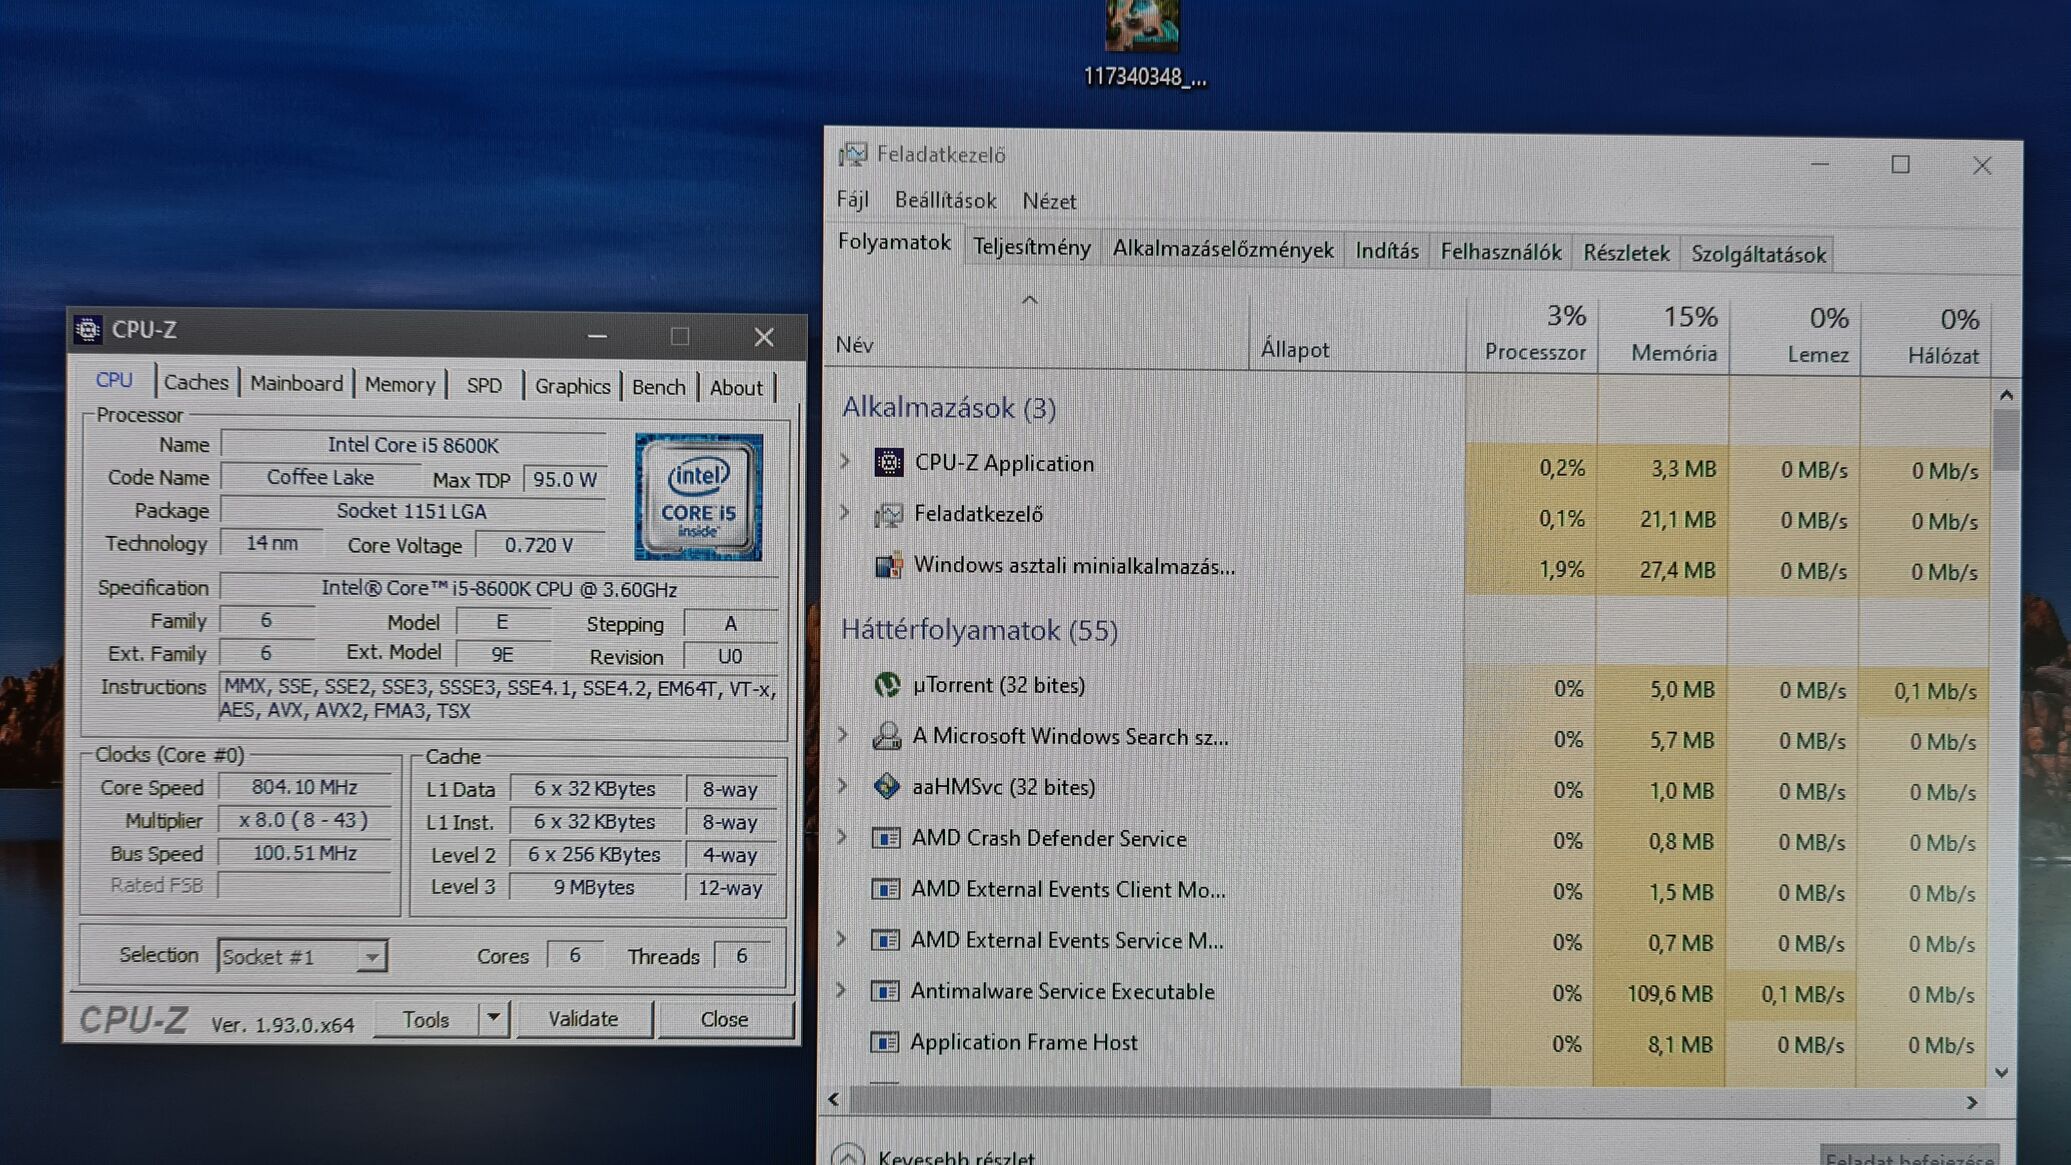Click the AMD External Events Service icon

[x=886, y=940]
